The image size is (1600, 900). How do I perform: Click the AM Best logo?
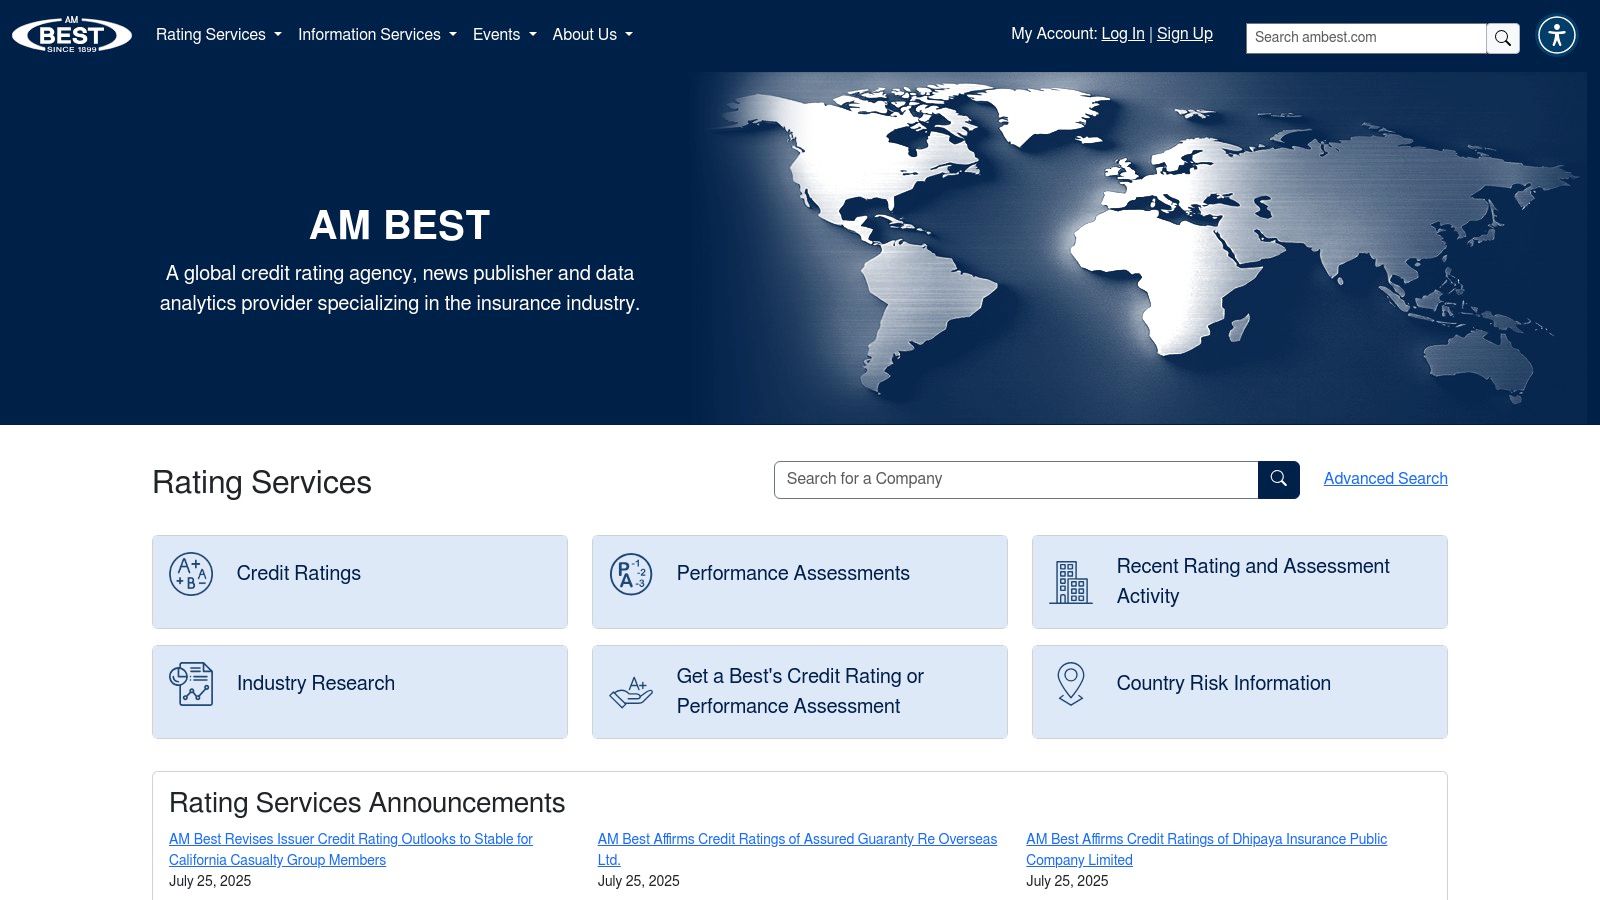point(71,35)
